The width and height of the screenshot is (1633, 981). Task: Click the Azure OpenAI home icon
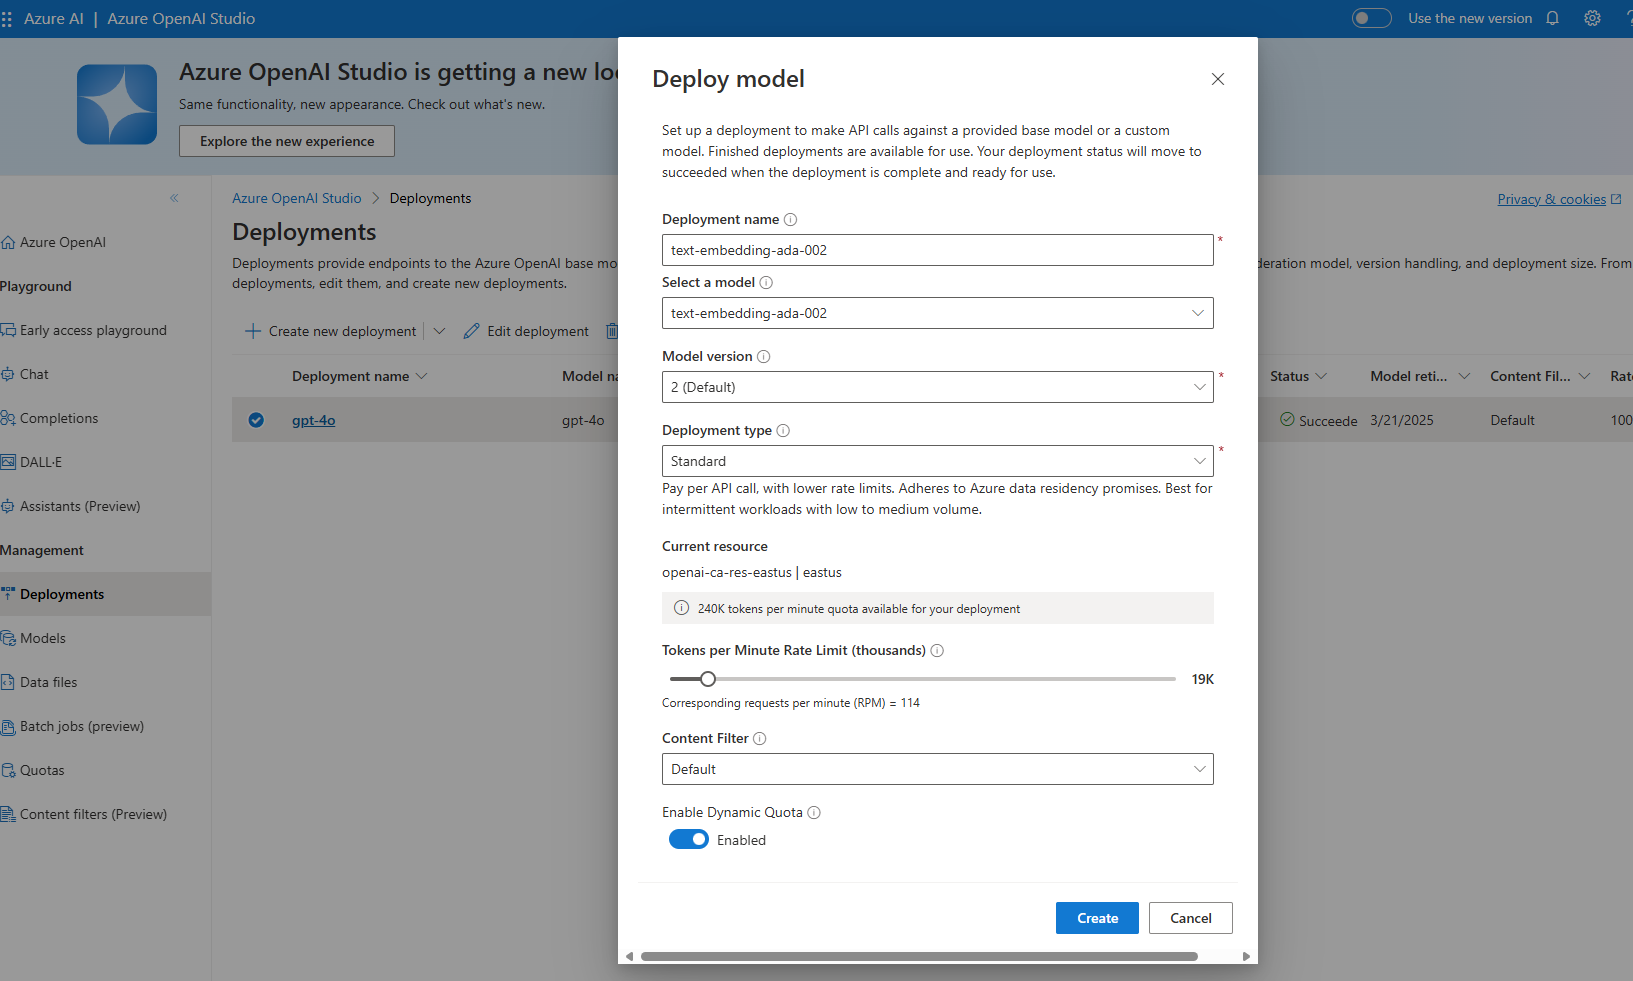pyautogui.click(x=8, y=242)
